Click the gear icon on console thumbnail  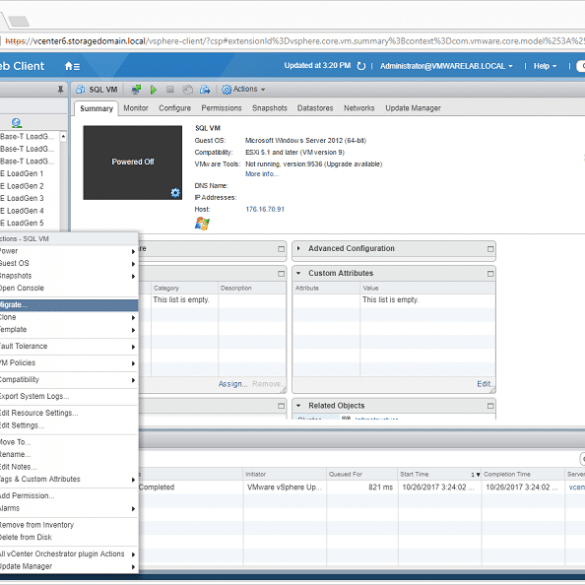[175, 193]
